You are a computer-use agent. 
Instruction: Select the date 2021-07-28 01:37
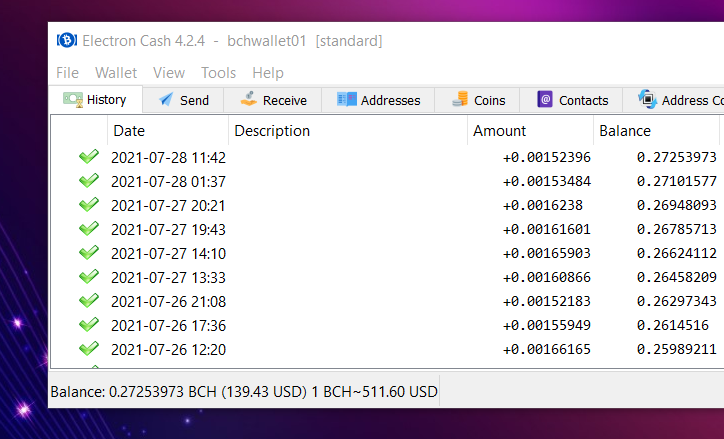tap(169, 182)
